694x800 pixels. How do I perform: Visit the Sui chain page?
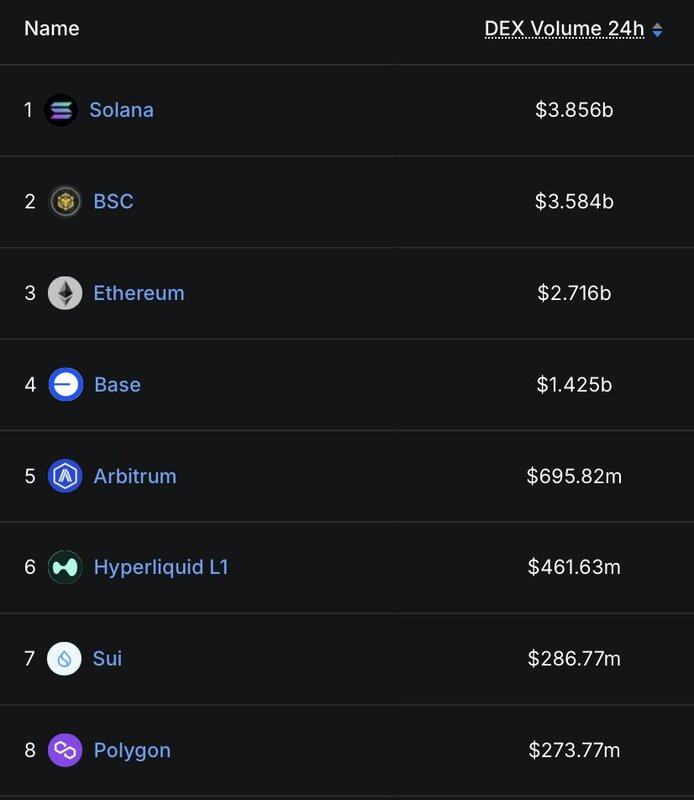(108, 659)
